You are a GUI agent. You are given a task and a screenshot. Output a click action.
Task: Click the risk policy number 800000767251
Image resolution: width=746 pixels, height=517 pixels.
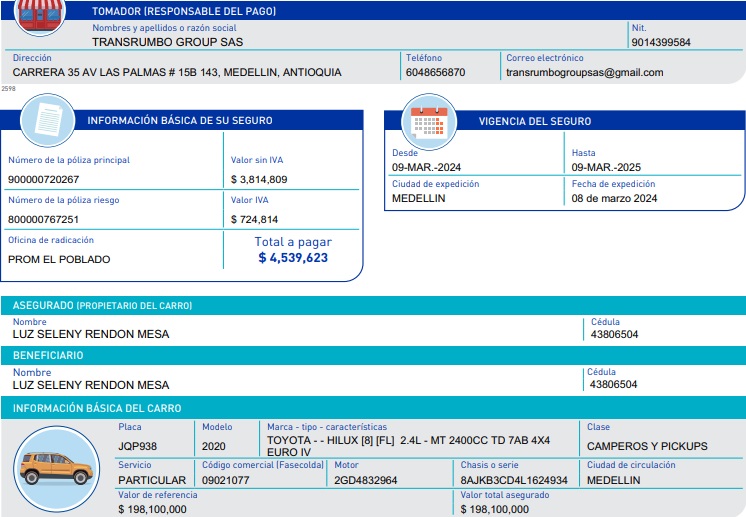tap(43, 219)
